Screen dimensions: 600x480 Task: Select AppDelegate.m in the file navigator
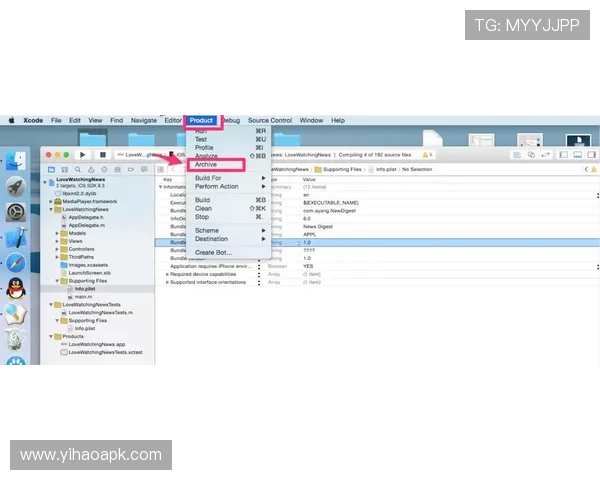pyautogui.click(x=85, y=225)
